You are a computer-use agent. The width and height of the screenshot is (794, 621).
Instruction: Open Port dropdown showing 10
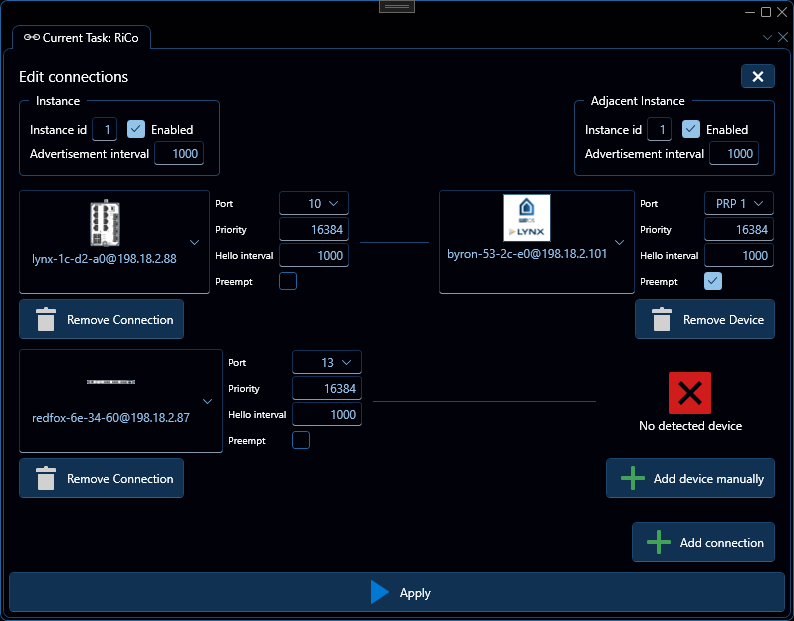314,204
